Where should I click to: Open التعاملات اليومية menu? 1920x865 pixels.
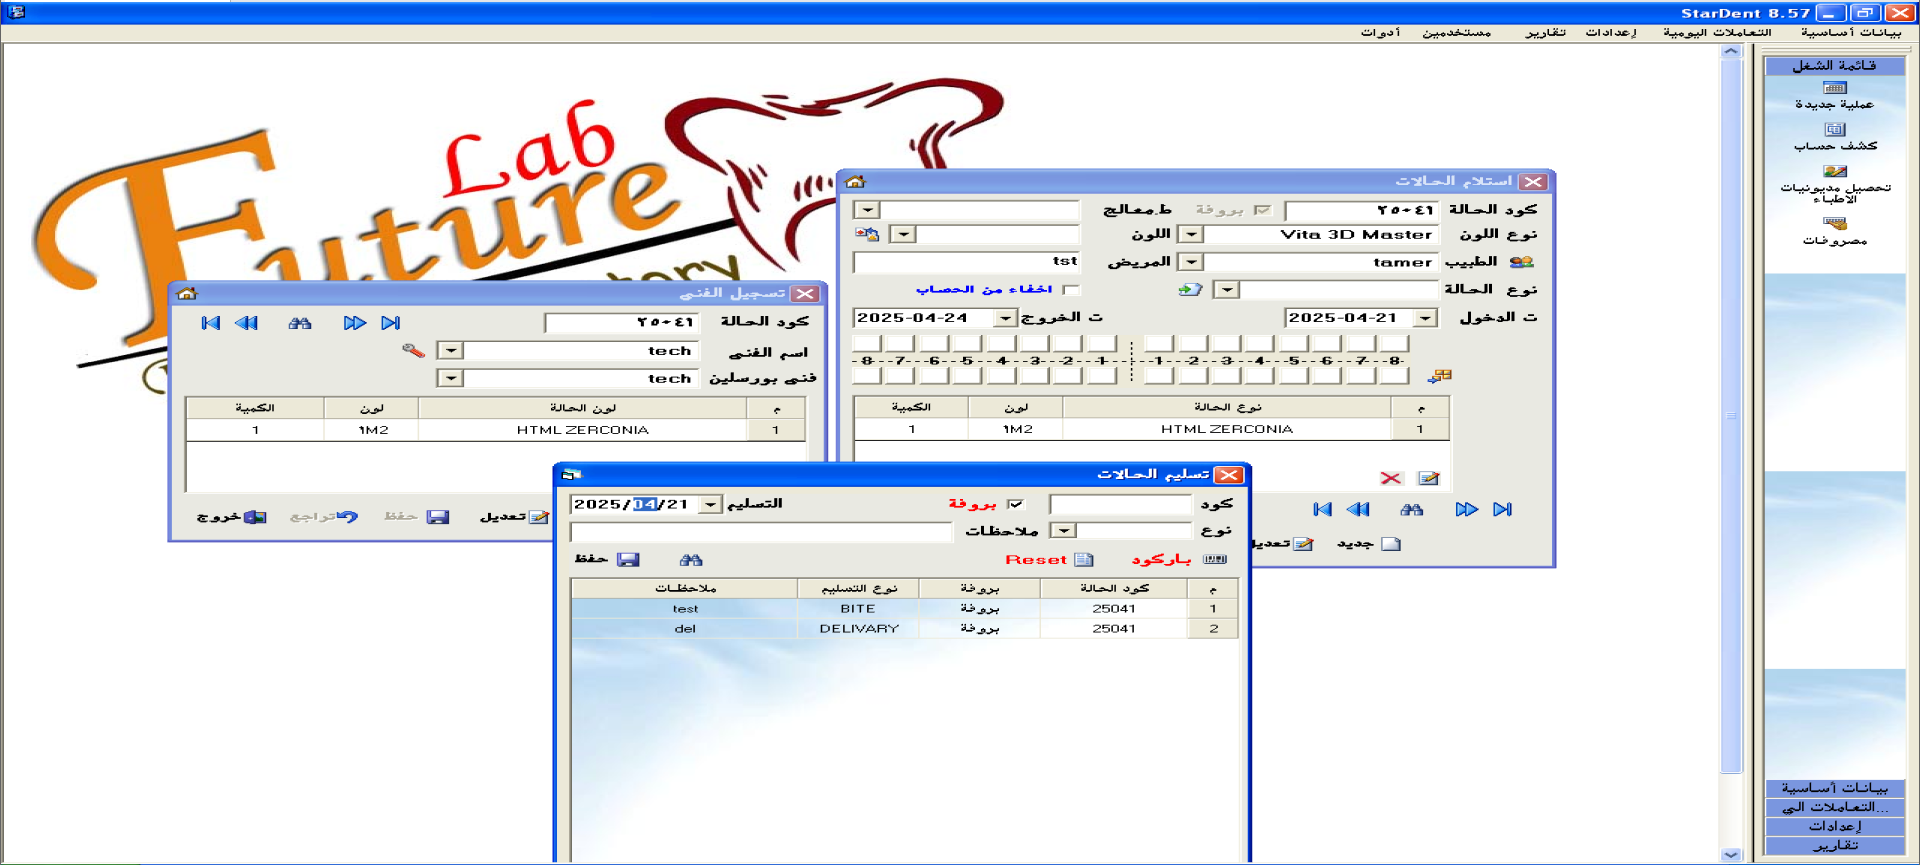(1717, 32)
